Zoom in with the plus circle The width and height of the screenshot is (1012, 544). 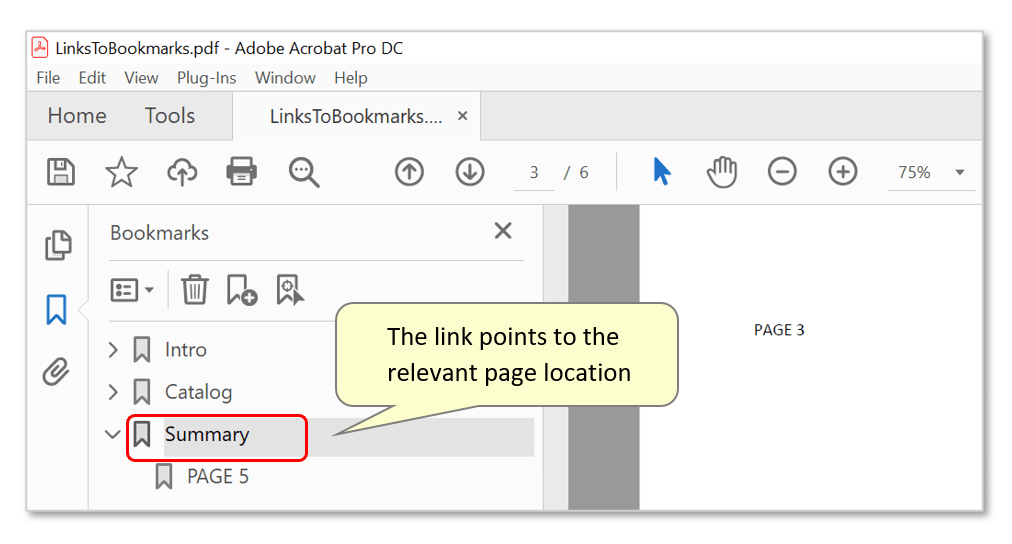tap(843, 172)
